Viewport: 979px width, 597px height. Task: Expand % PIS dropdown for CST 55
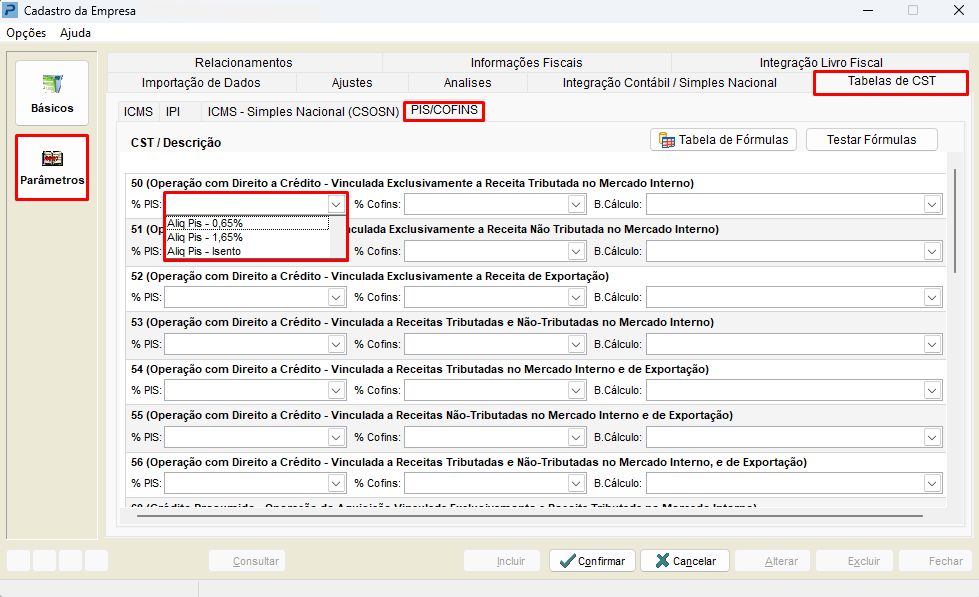[x=336, y=437]
